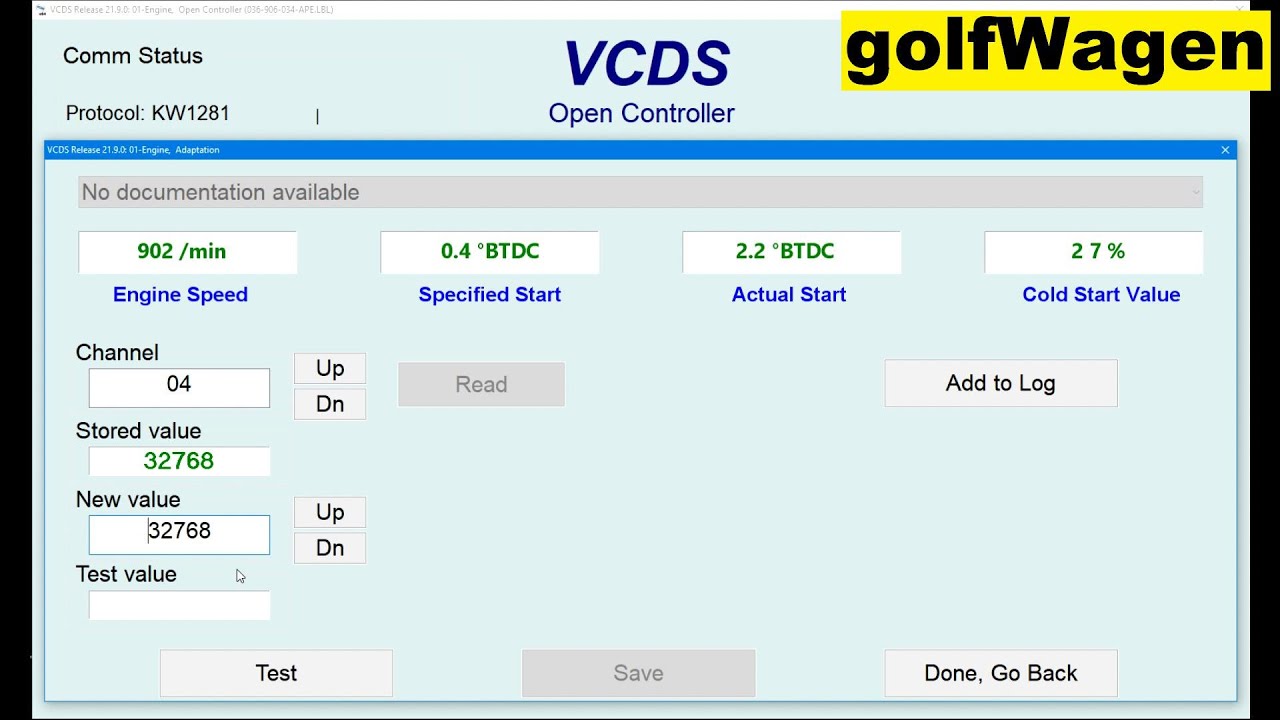Click the Stored value label
This screenshot has height=720, width=1280.
pyautogui.click(x=138, y=431)
